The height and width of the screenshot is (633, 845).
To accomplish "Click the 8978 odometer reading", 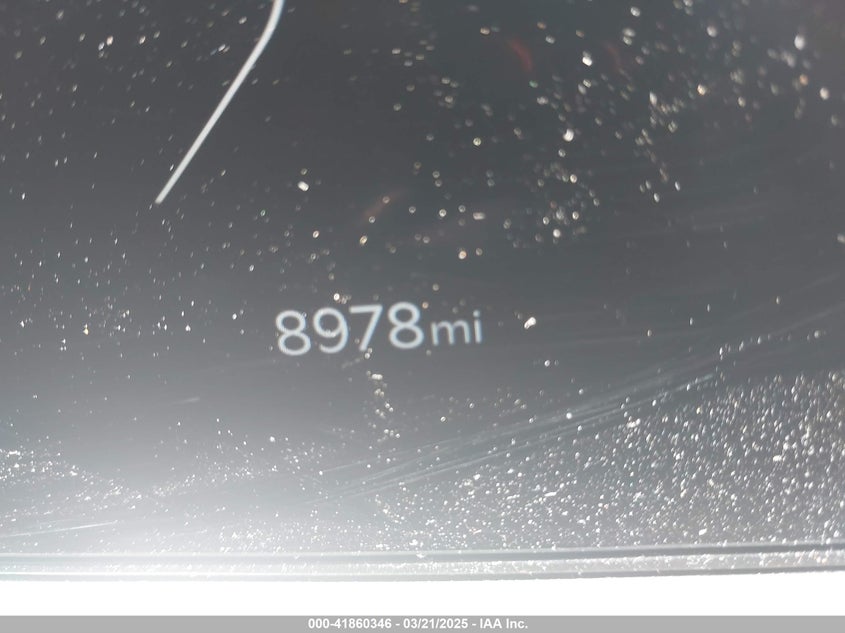I will 350,330.
